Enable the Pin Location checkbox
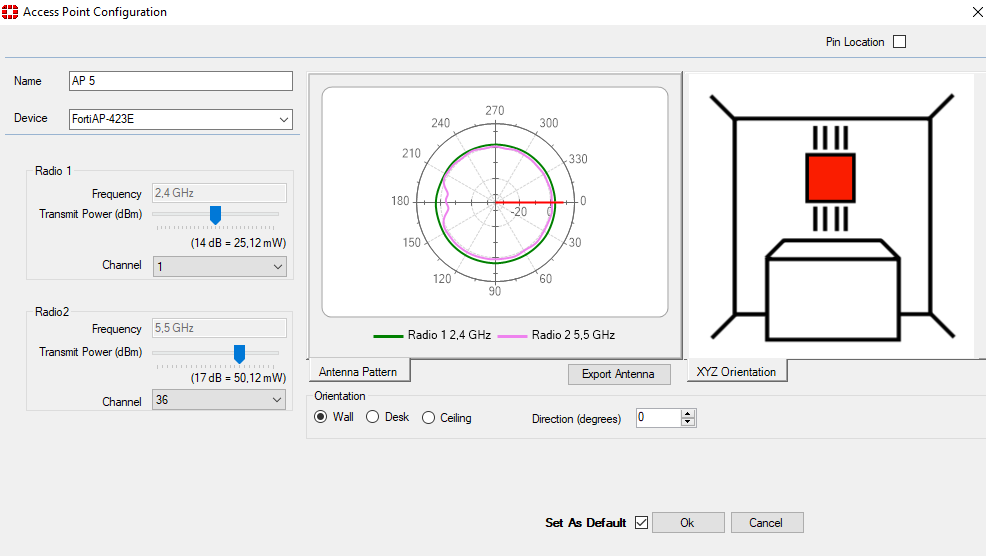The image size is (986, 556). (900, 42)
